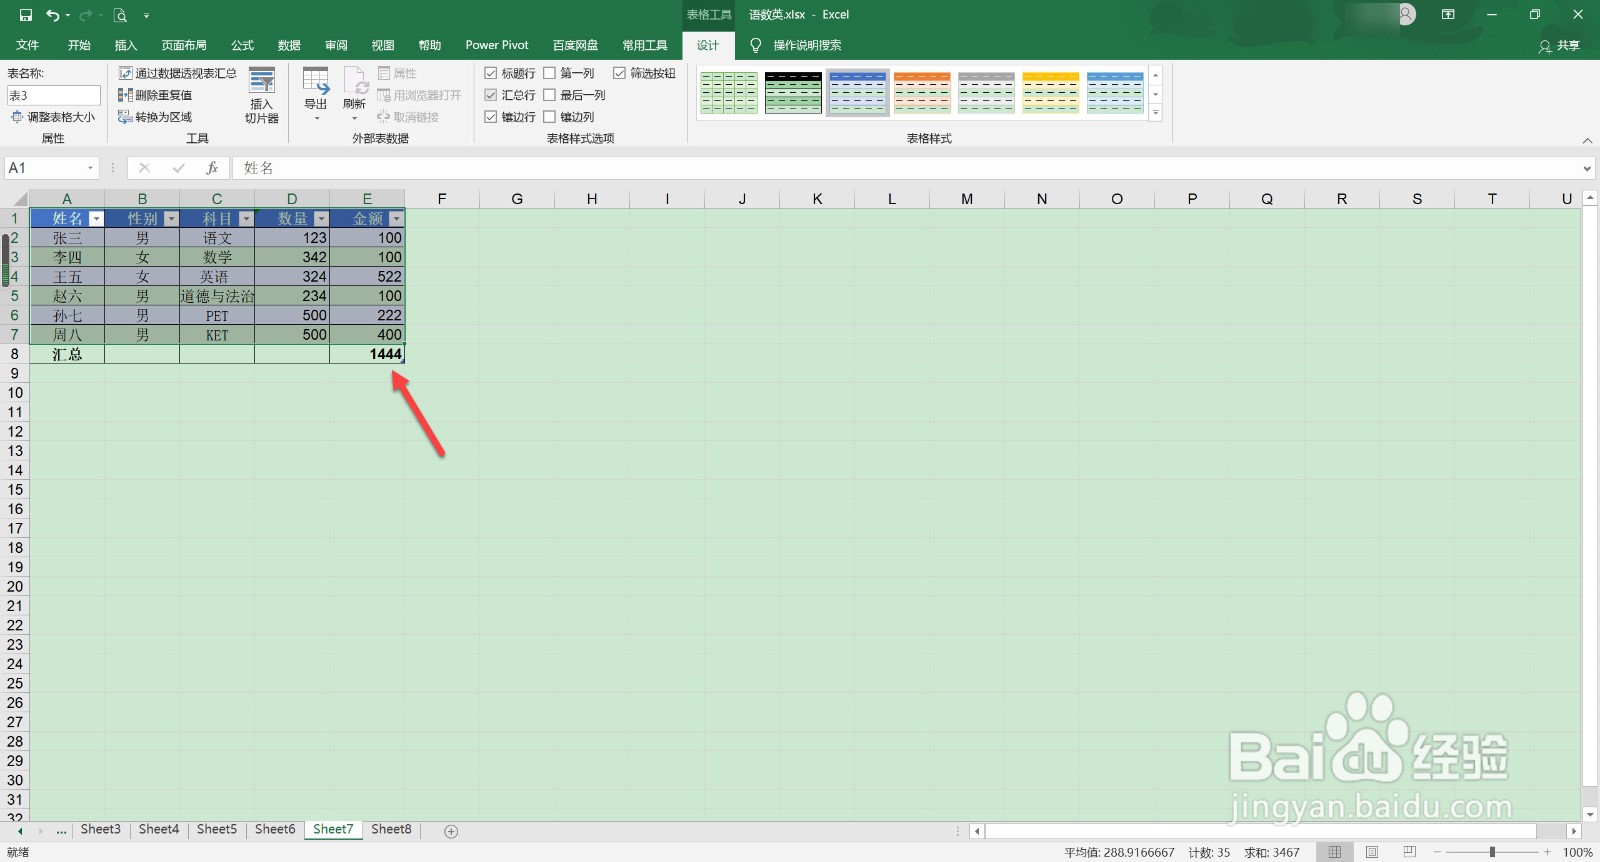Open the 插入 insert tab
This screenshot has width=1600, height=862.
[x=126, y=45]
